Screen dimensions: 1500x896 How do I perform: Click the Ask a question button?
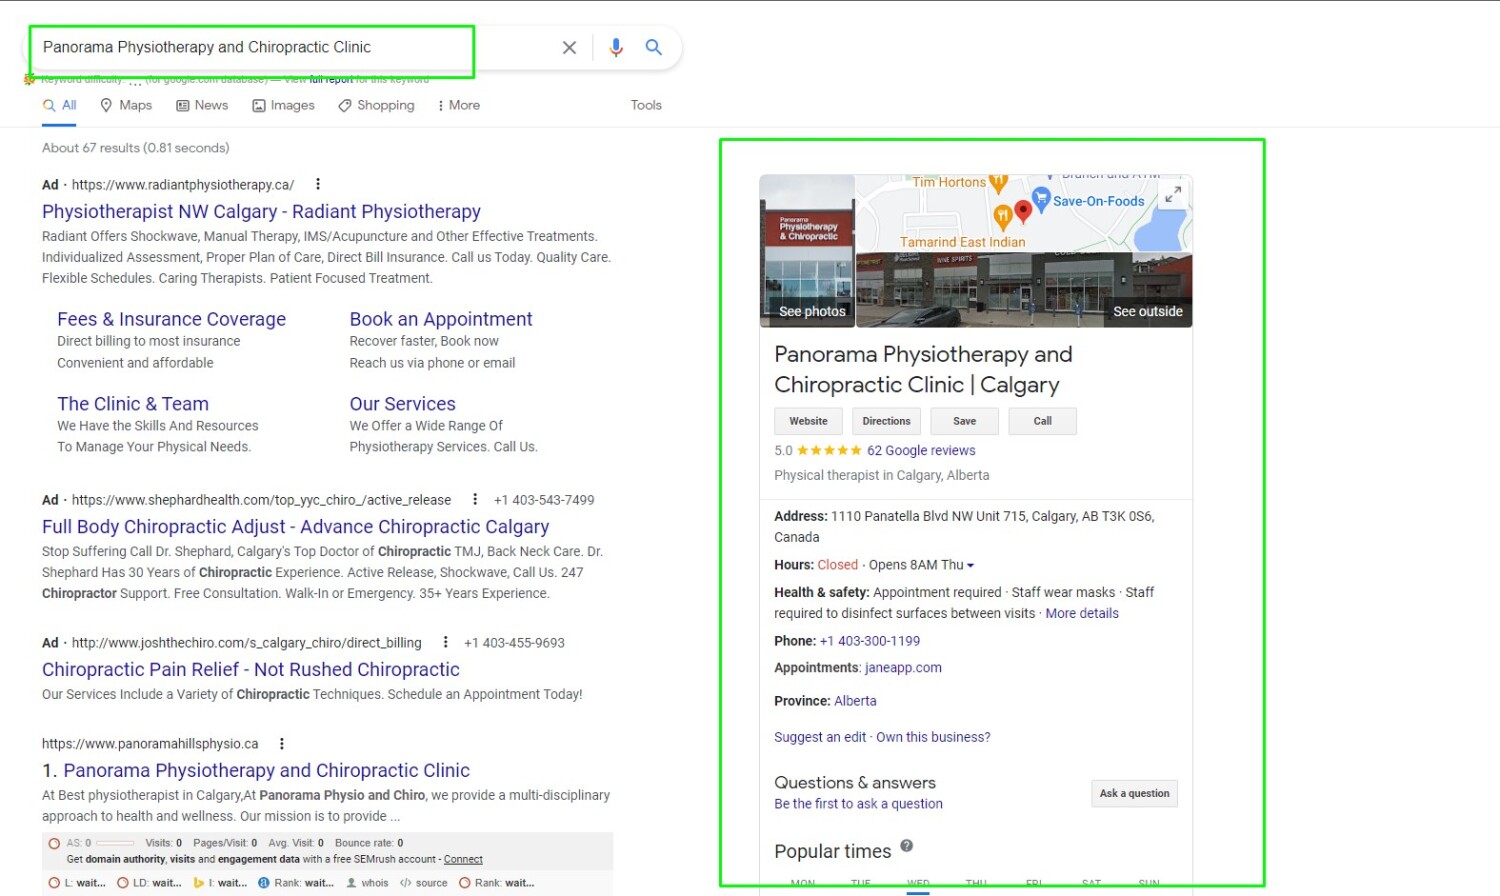[x=1134, y=793]
